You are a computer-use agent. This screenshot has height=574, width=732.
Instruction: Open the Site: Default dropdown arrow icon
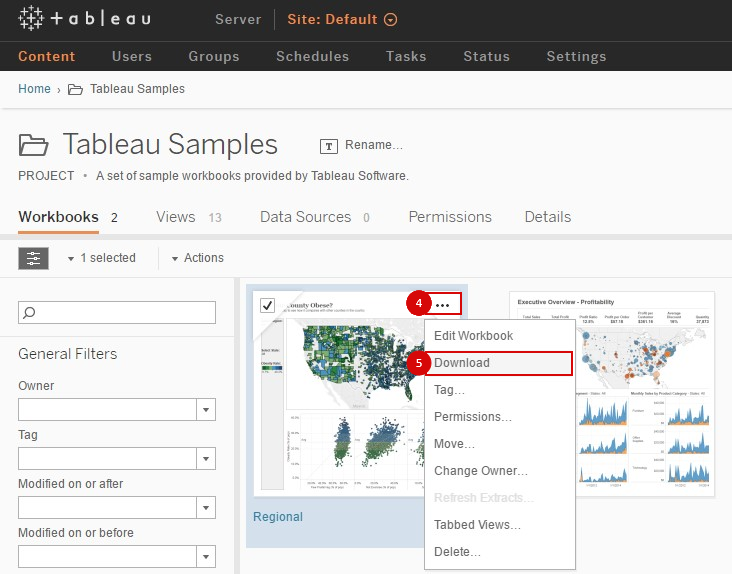click(390, 20)
